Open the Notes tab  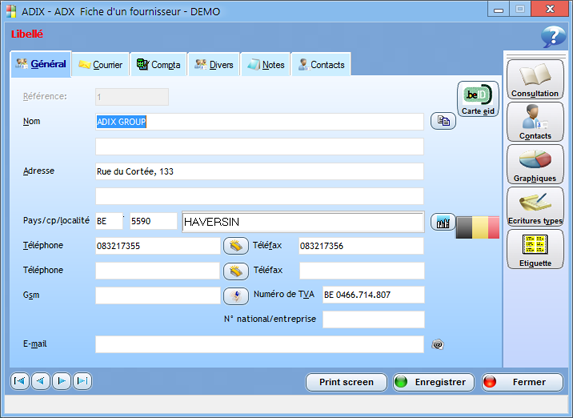(x=266, y=65)
